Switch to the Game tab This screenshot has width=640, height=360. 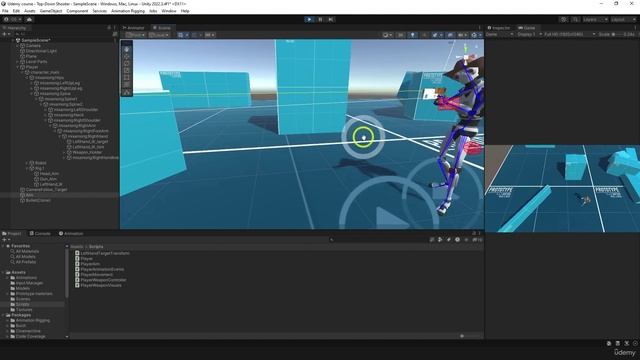[x=527, y=28]
